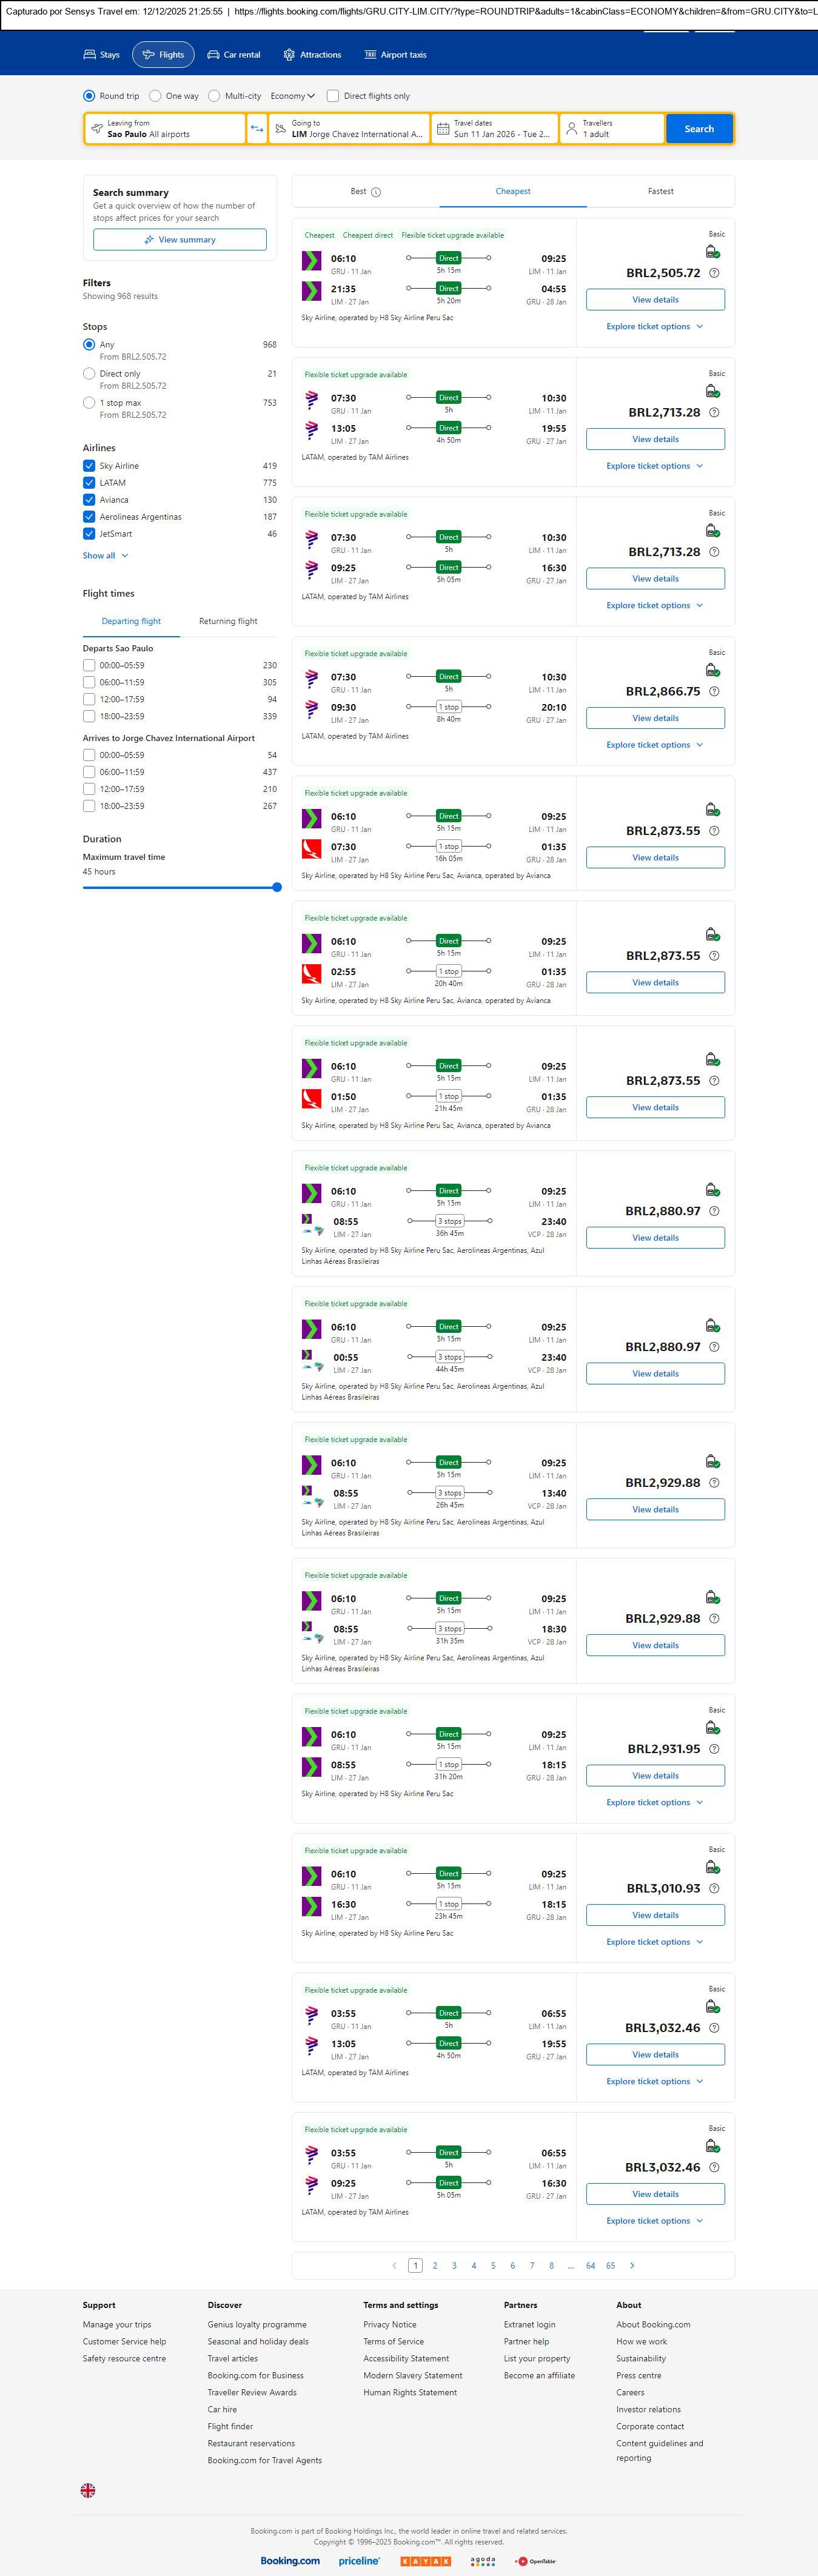This screenshot has width=818, height=2576.
Task: Click the Maximum travel time slider handle
Action: coord(277,887)
